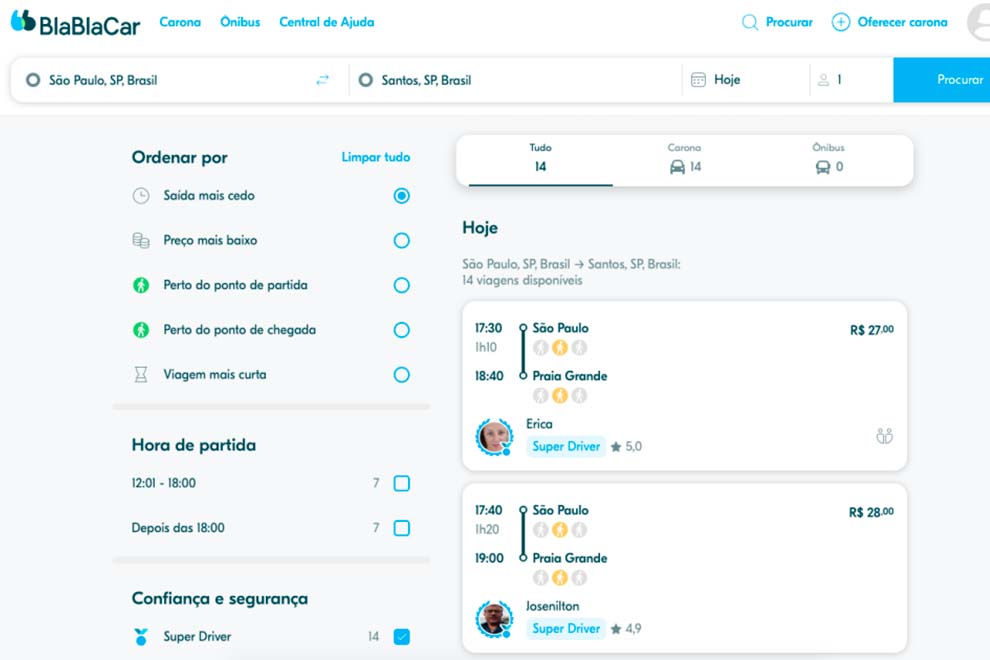Select the Saída mais cedo radio button
Screen dimensions: 990x660
point(402,196)
